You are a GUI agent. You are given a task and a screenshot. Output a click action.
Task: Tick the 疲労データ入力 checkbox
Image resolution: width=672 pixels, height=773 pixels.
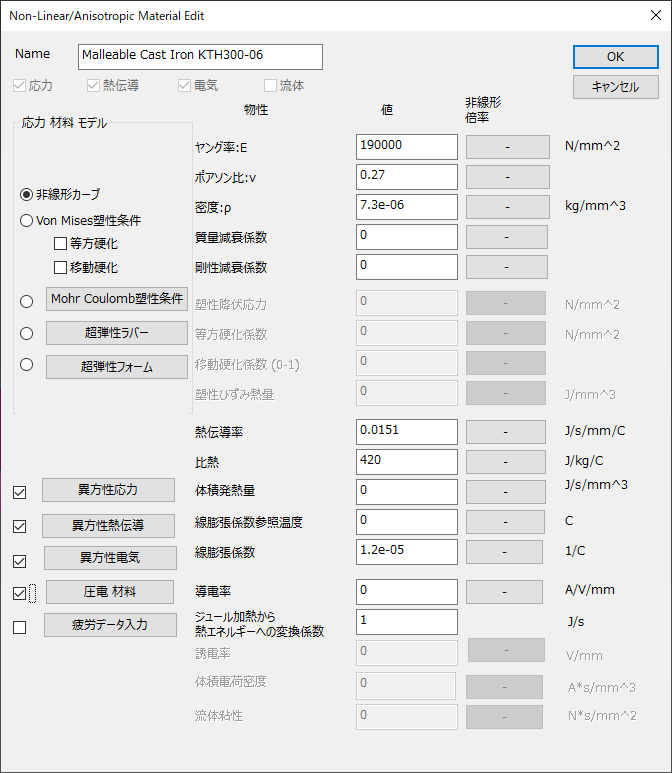[x=20, y=627]
